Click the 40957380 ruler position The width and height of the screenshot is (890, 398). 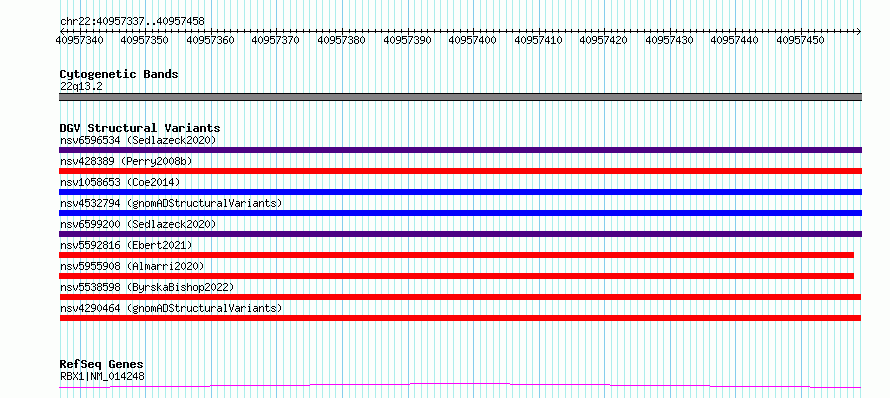(x=342, y=40)
